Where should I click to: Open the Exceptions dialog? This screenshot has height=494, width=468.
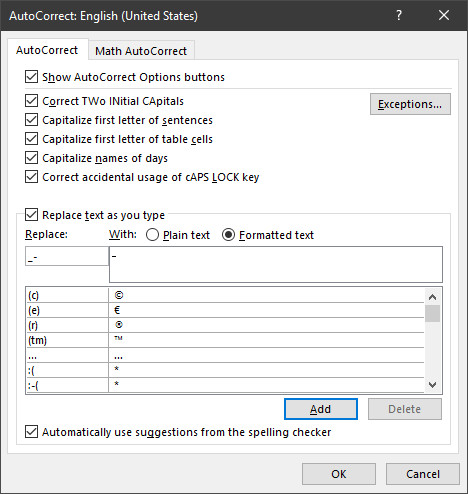[x=410, y=104]
